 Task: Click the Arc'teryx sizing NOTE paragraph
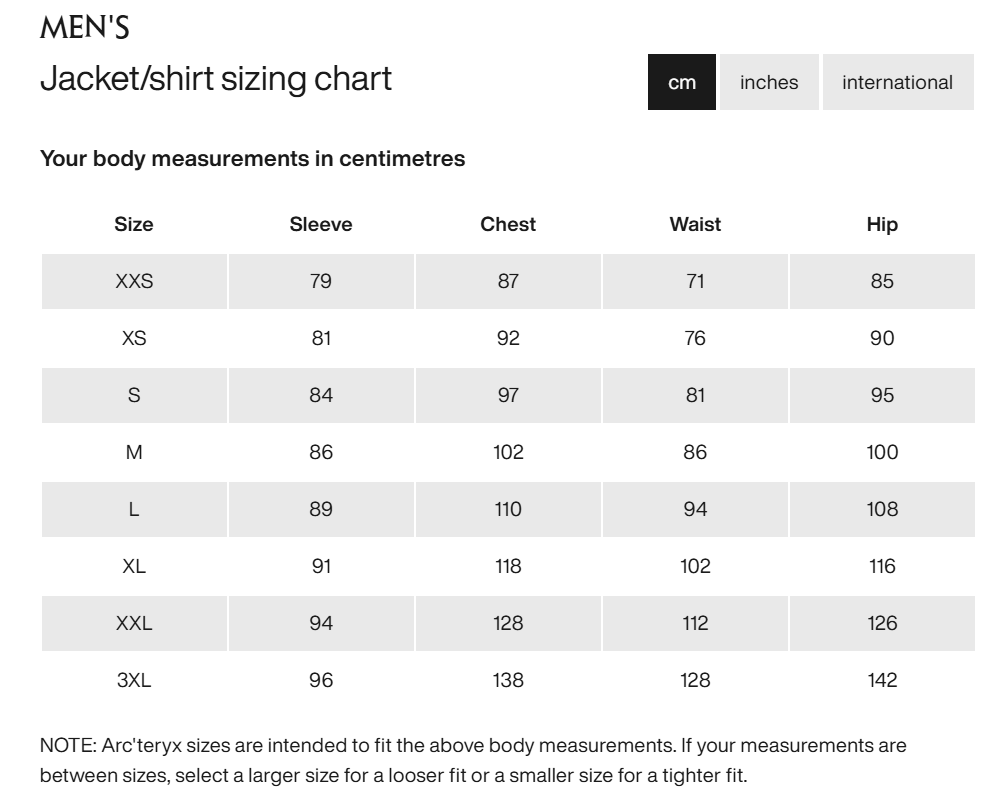pyautogui.click(x=472, y=760)
